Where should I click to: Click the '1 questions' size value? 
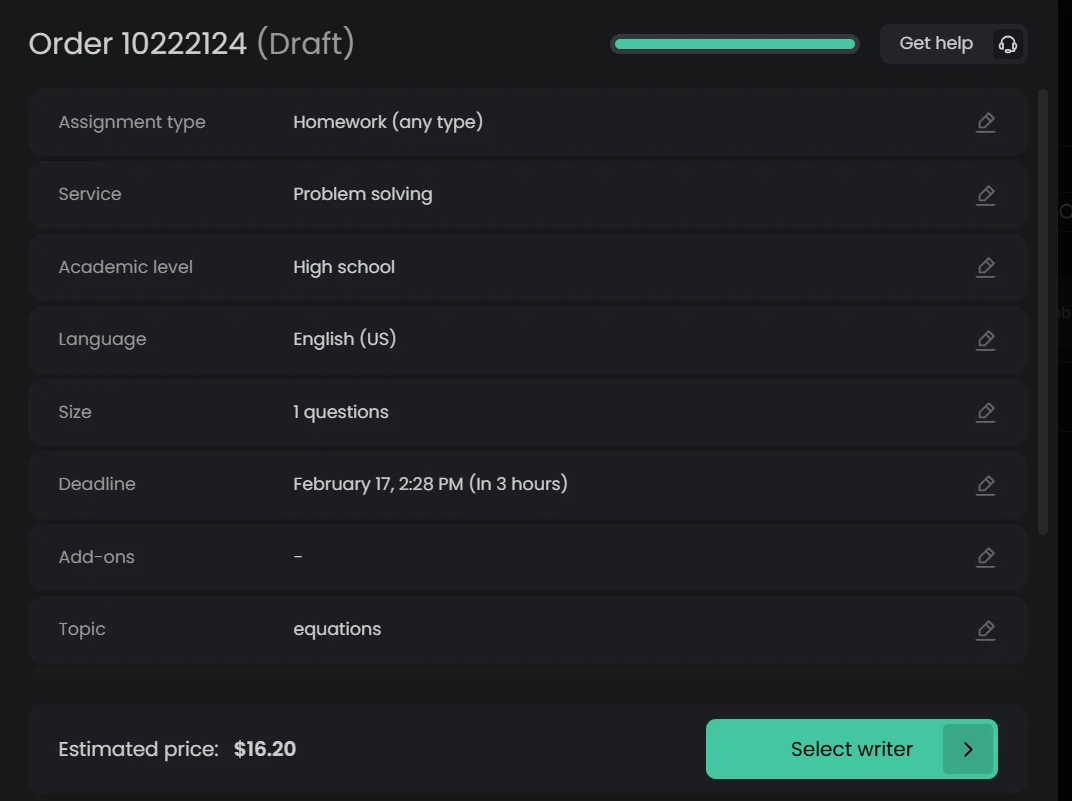click(x=340, y=411)
